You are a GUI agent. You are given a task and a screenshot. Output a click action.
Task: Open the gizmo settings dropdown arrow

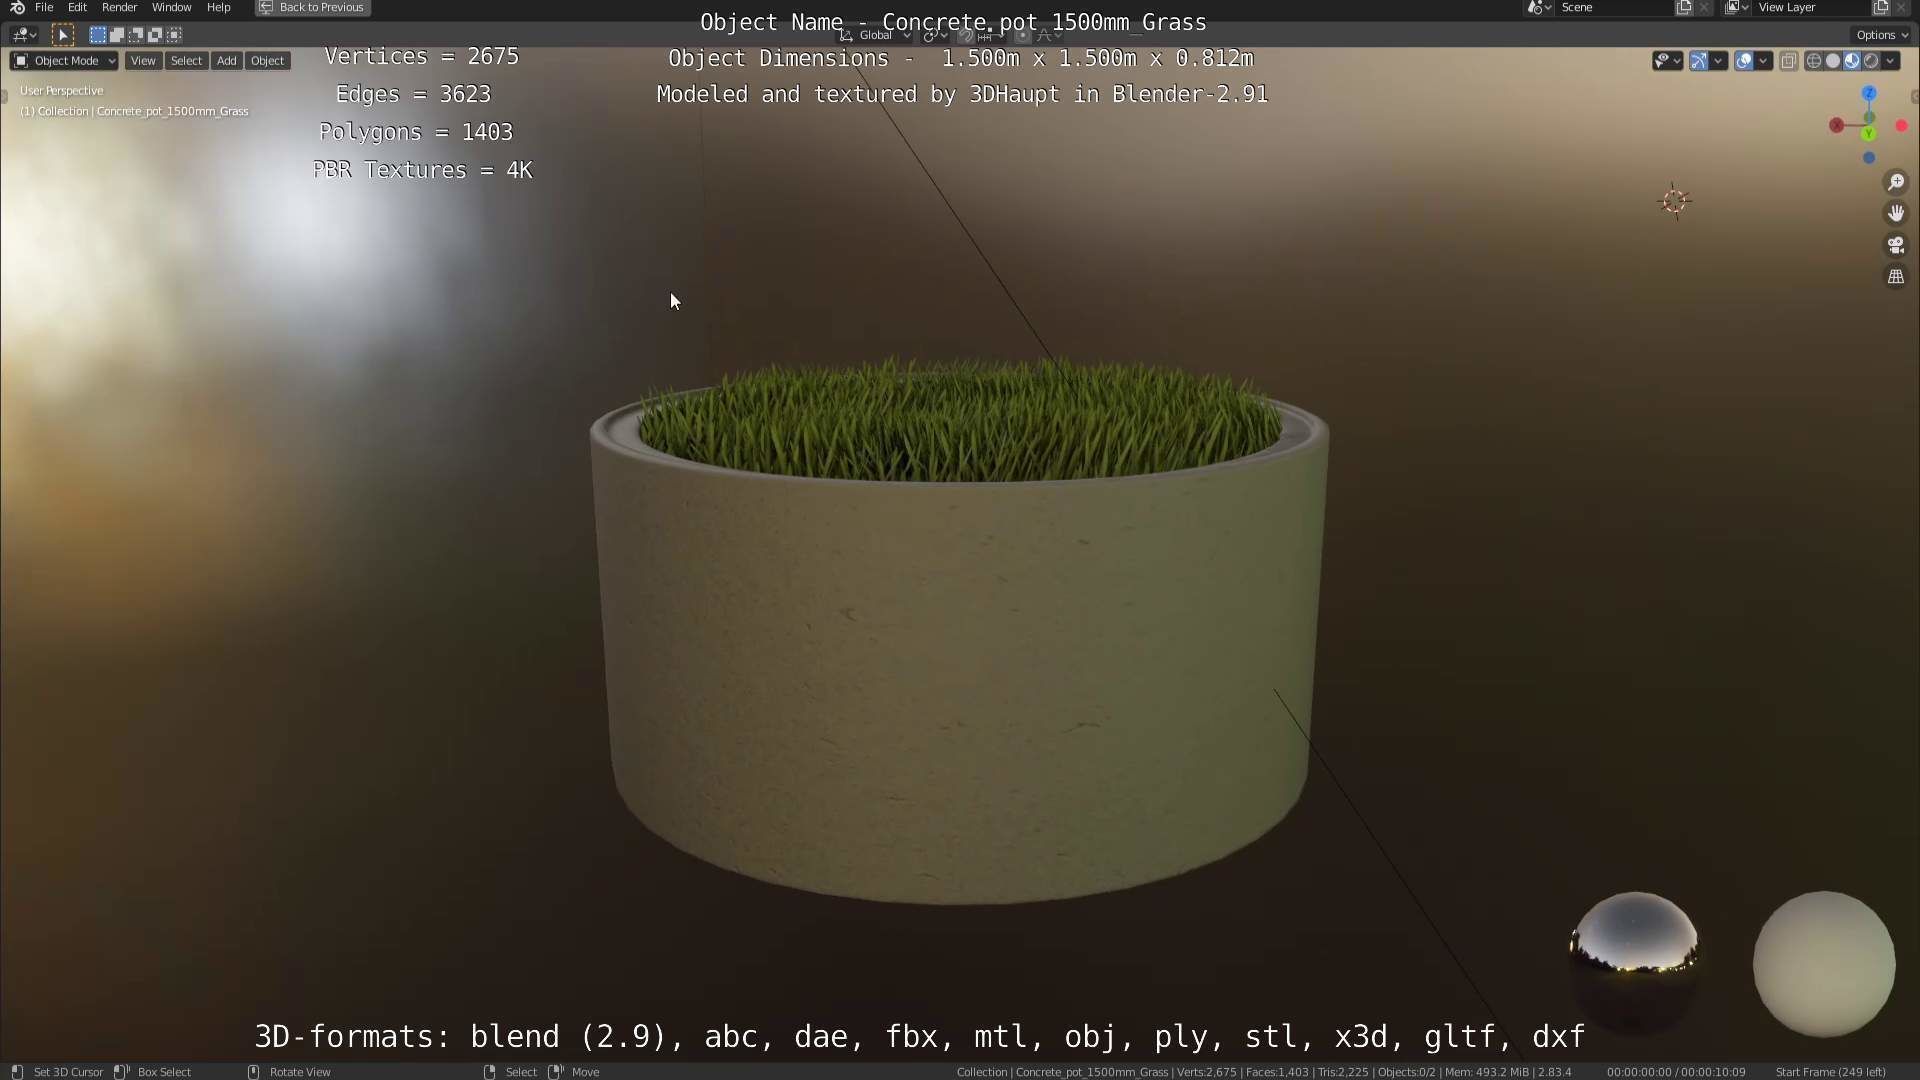click(1718, 61)
